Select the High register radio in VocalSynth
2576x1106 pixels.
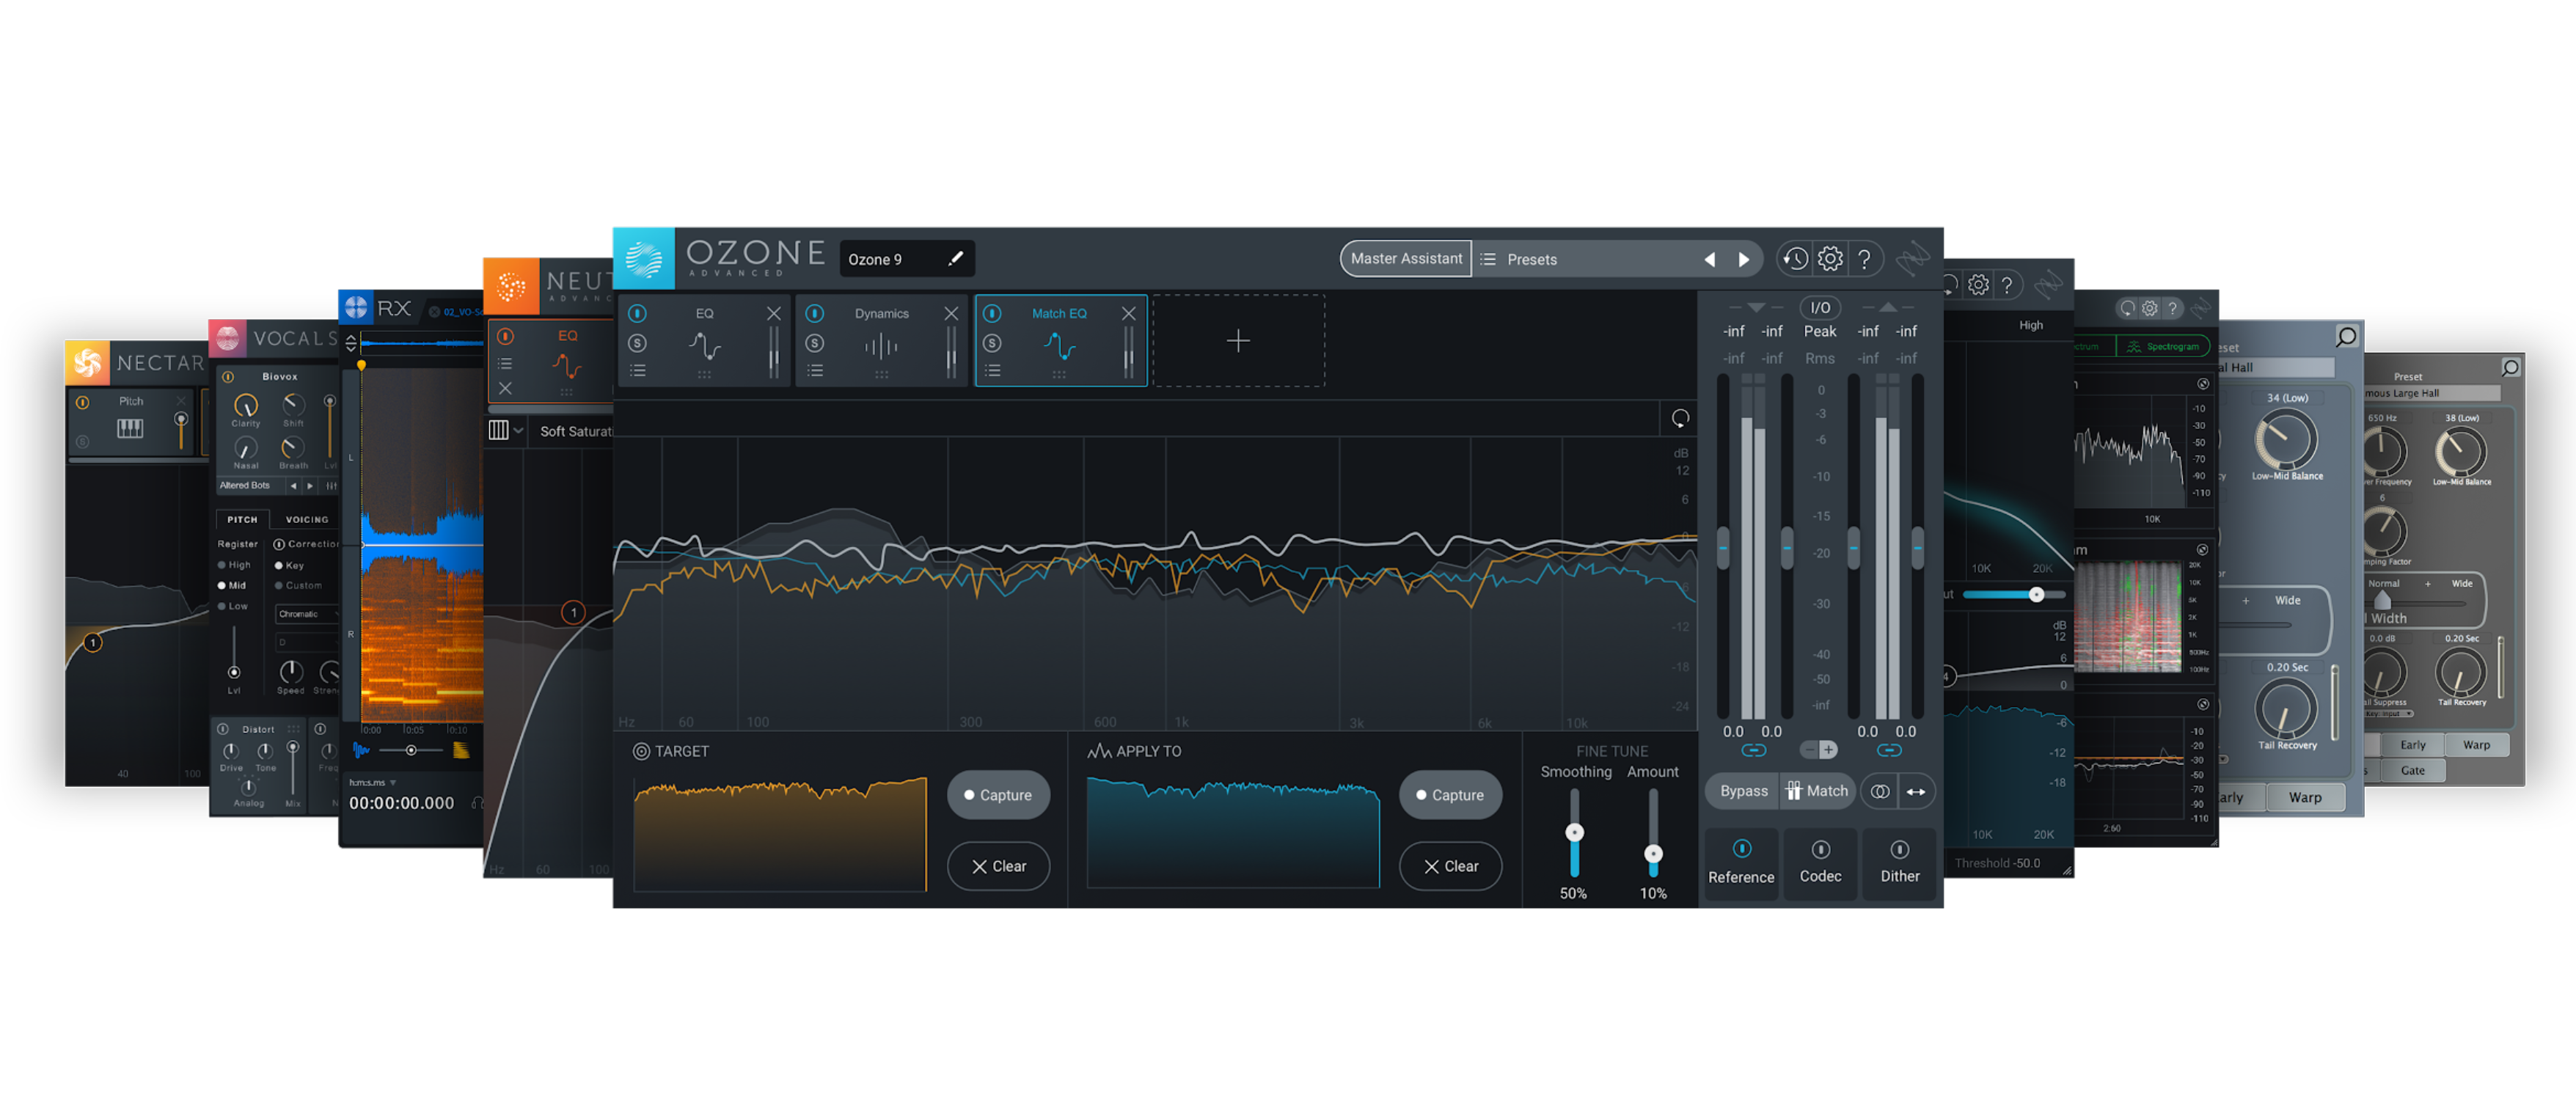[222, 565]
